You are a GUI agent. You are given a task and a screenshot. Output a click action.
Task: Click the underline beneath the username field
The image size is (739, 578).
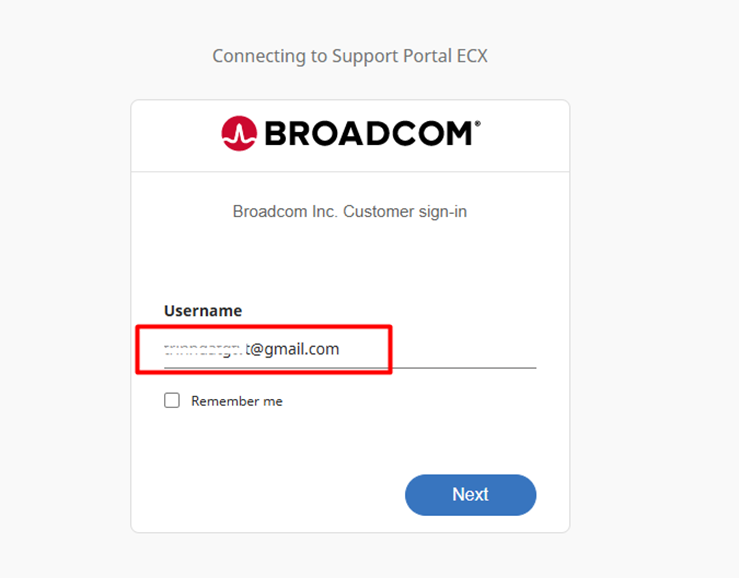[x=460, y=367]
